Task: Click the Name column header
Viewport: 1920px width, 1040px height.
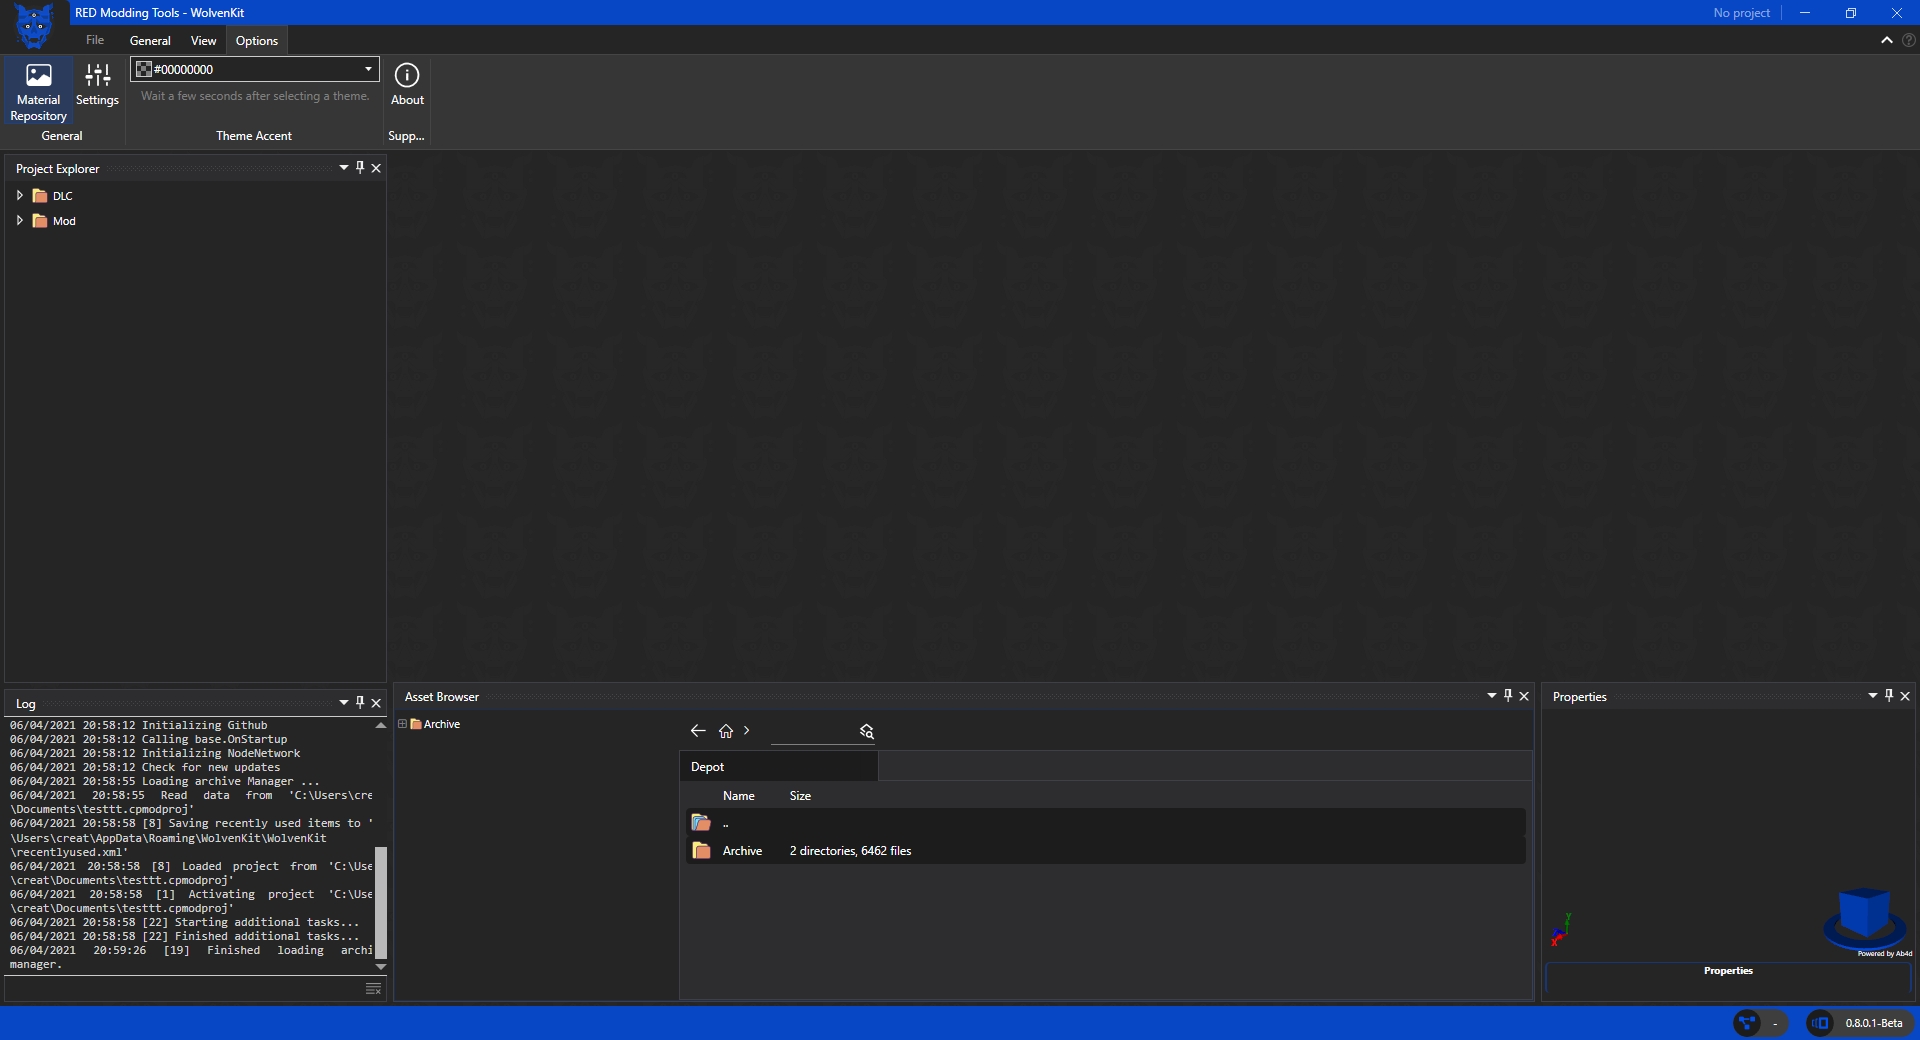Action: click(738, 796)
